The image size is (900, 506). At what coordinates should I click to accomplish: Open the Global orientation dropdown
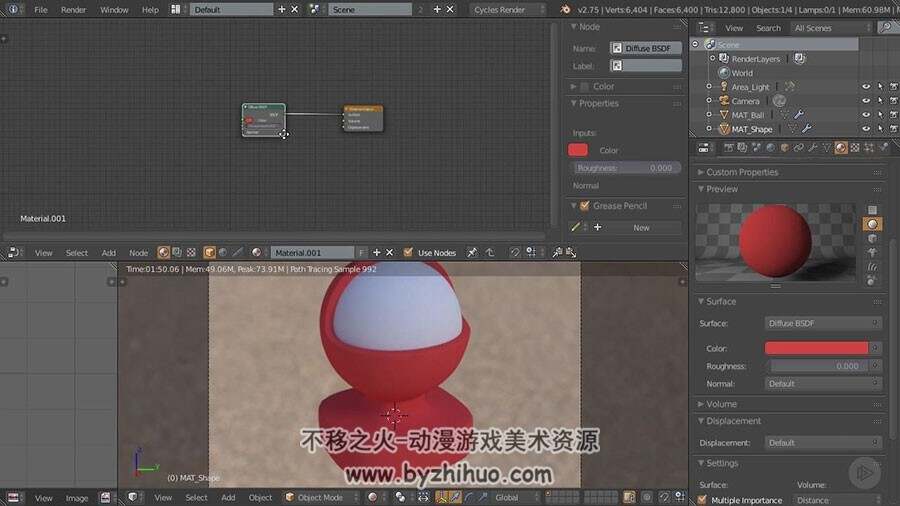click(x=517, y=497)
